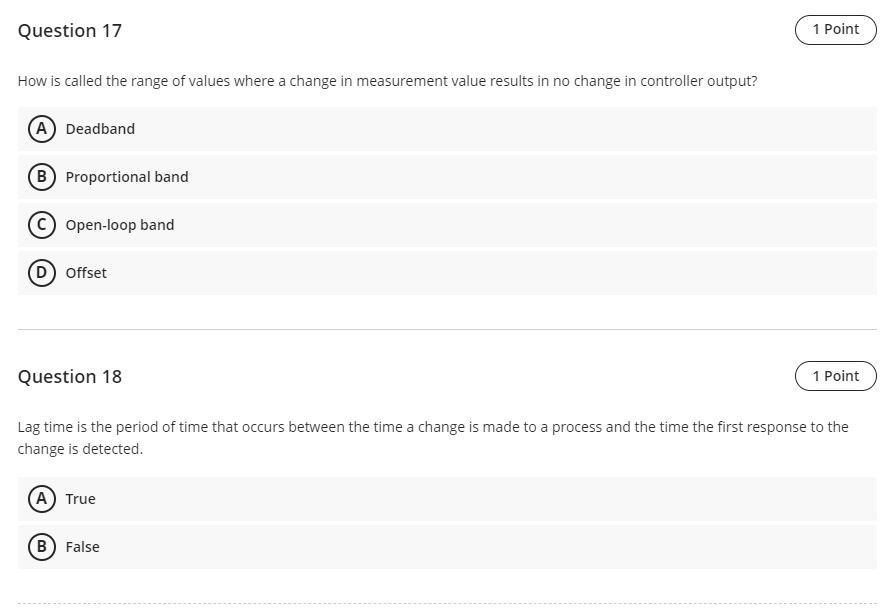Click the circled B icon beside Proportional band
The image size is (886, 614).
pyautogui.click(x=41, y=176)
